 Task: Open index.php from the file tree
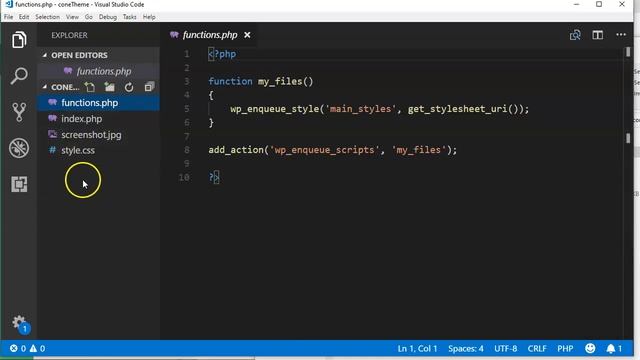point(98,119)
